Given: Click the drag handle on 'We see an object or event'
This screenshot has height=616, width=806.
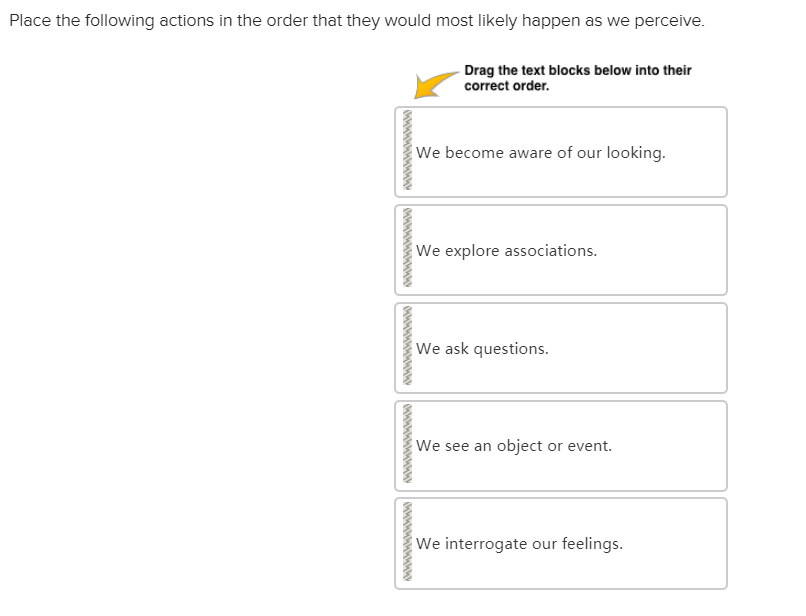Looking at the screenshot, I should 408,445.
